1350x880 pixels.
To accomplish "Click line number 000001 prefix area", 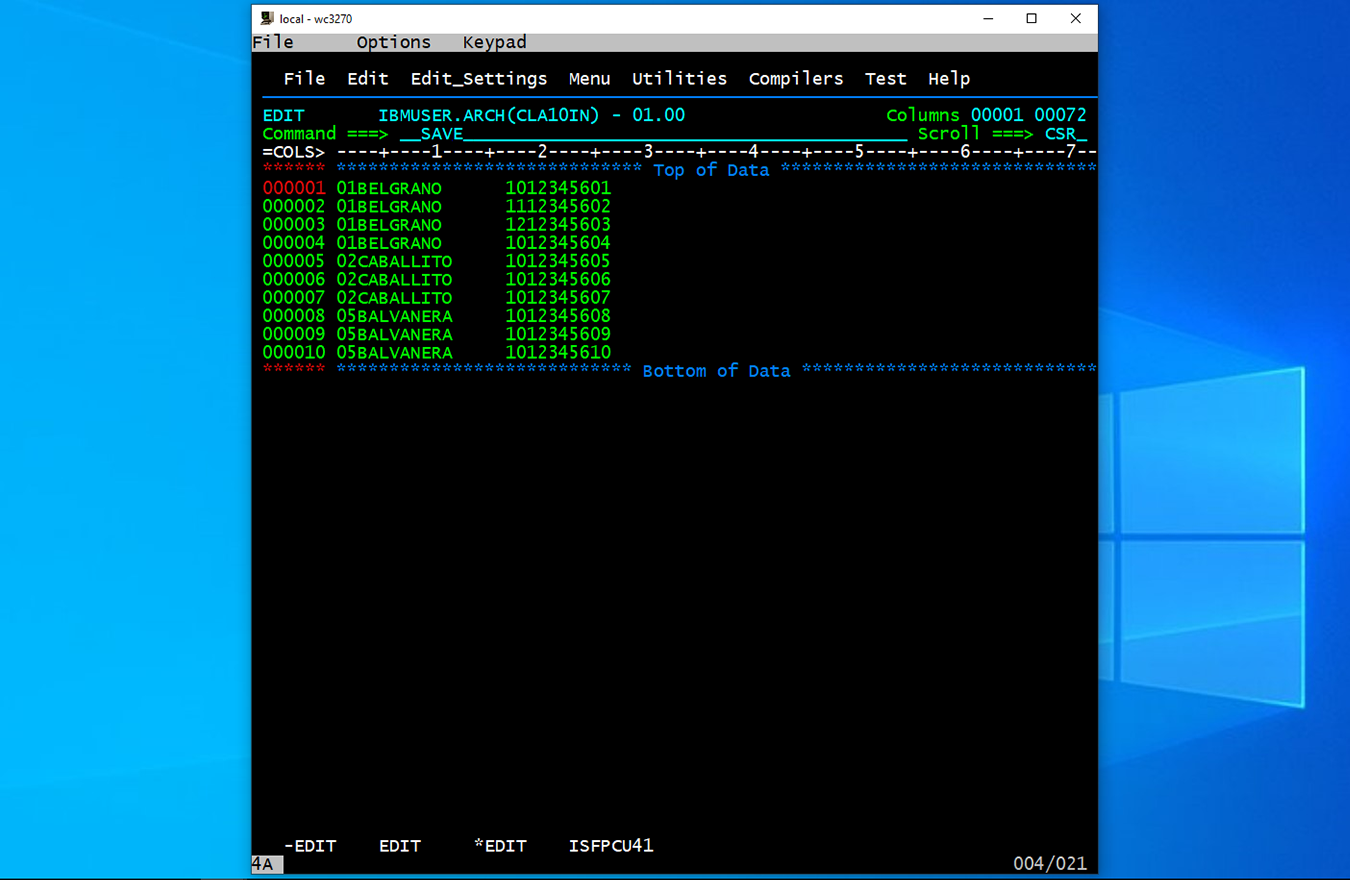I will 293,188.
